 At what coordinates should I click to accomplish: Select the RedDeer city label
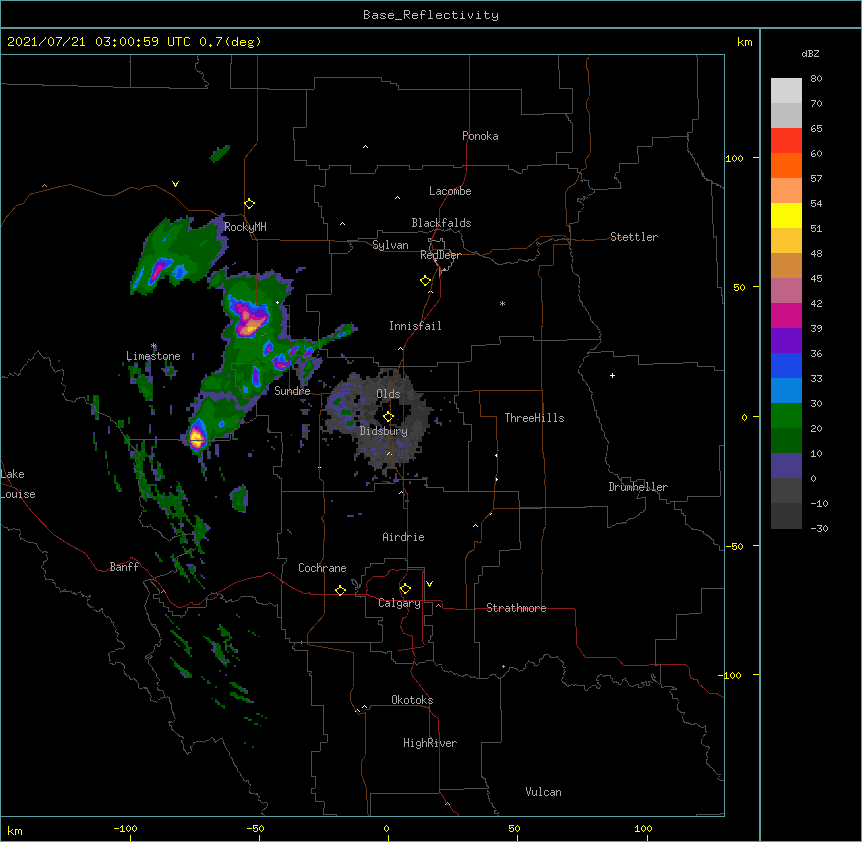pos(440,255)
